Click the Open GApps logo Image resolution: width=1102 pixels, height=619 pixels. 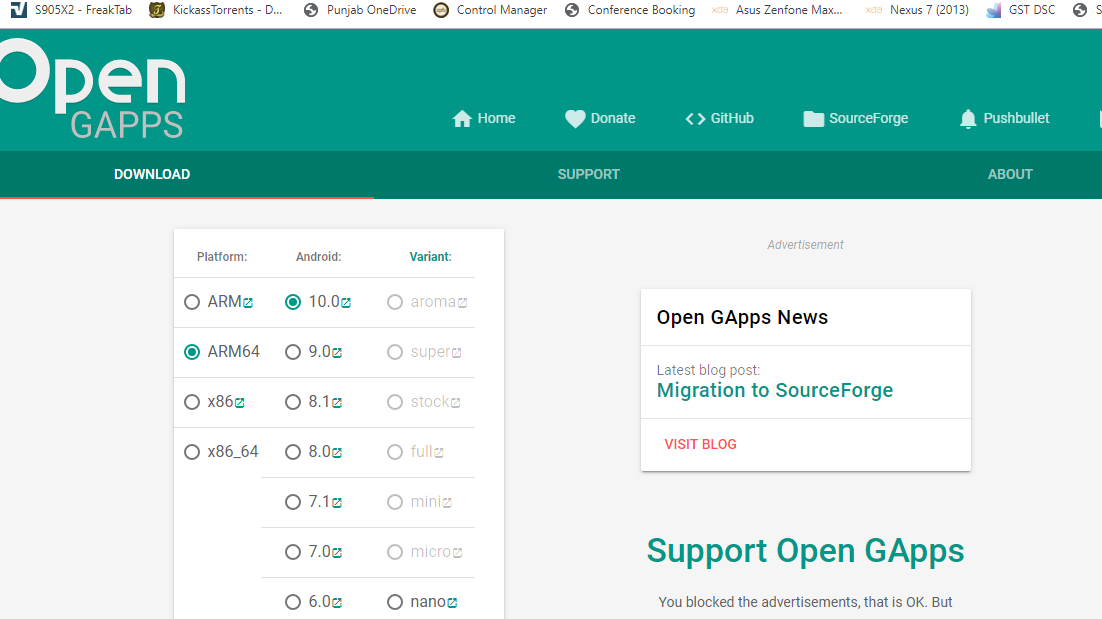coord(92,89)
